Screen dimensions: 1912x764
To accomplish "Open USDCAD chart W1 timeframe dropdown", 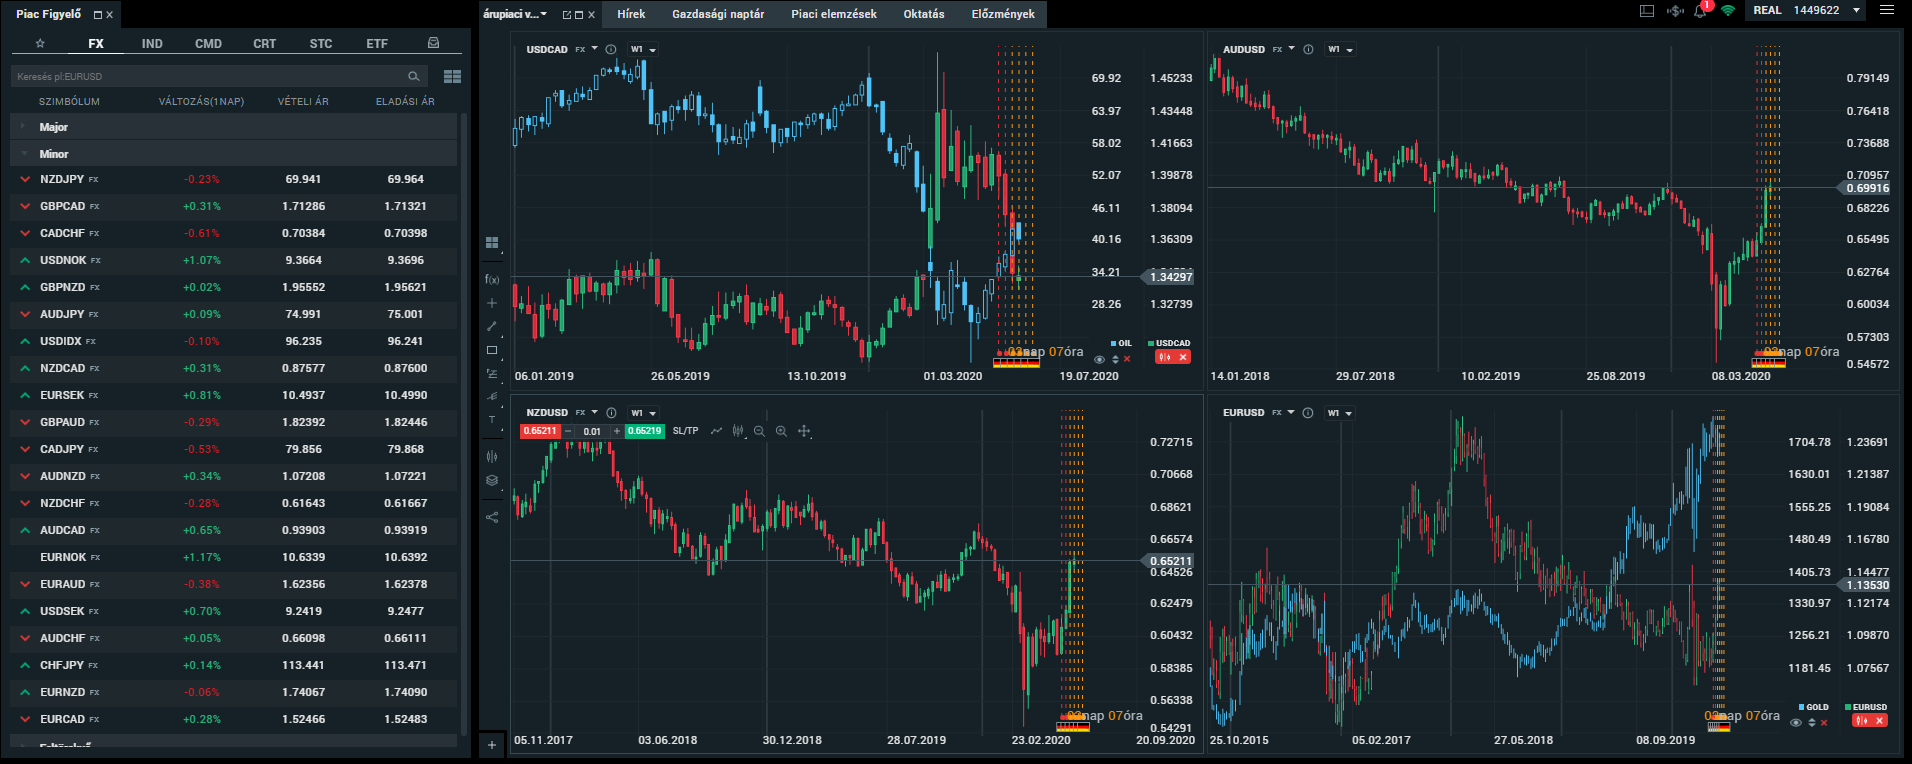I will click(x=643, y=49).
